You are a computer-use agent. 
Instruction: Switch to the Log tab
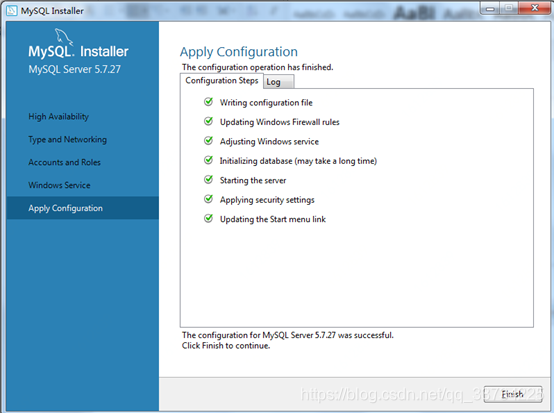click(x=278, y=82)
